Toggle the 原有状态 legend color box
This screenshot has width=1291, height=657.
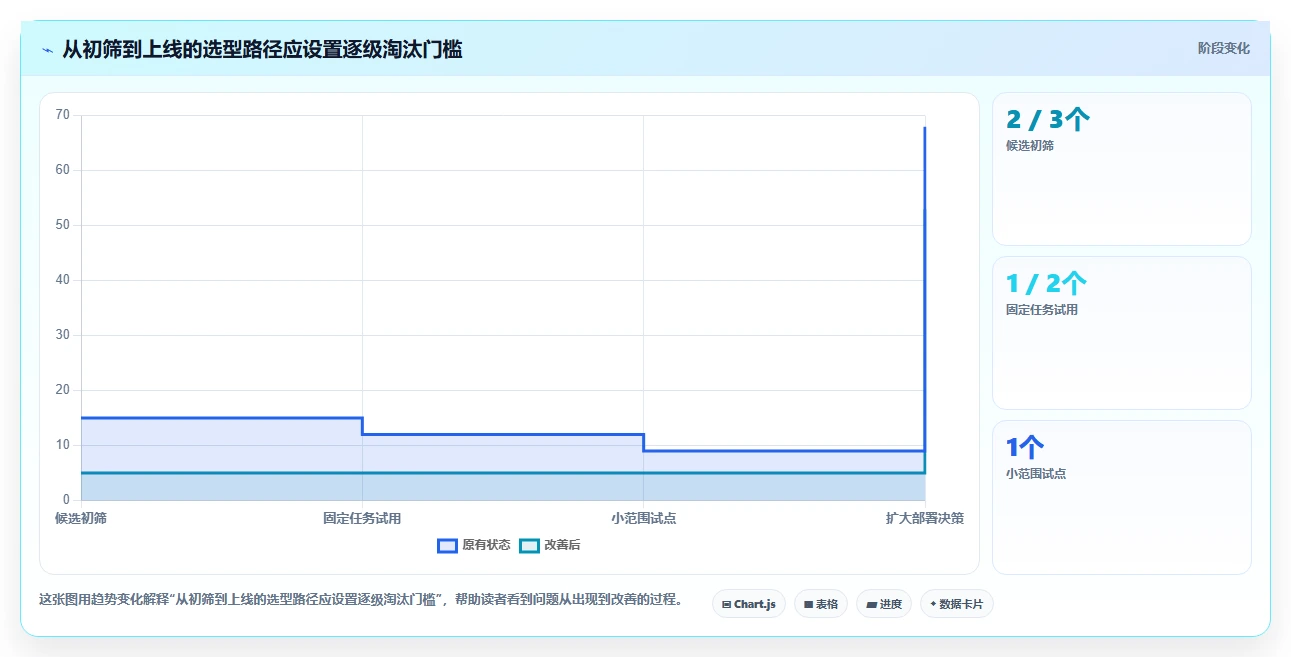[x=447, y=545]
